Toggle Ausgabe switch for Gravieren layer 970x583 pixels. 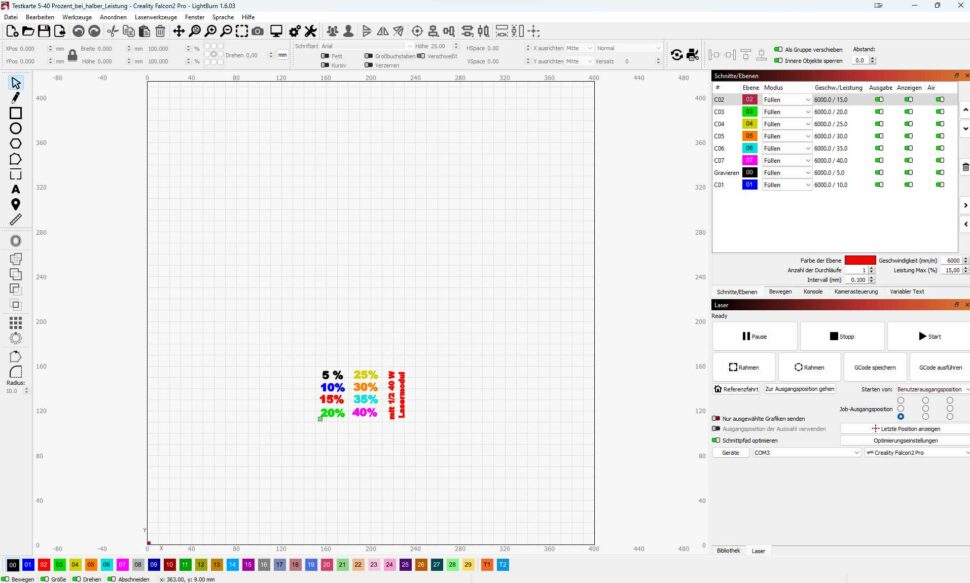click(x=879, y=173)
